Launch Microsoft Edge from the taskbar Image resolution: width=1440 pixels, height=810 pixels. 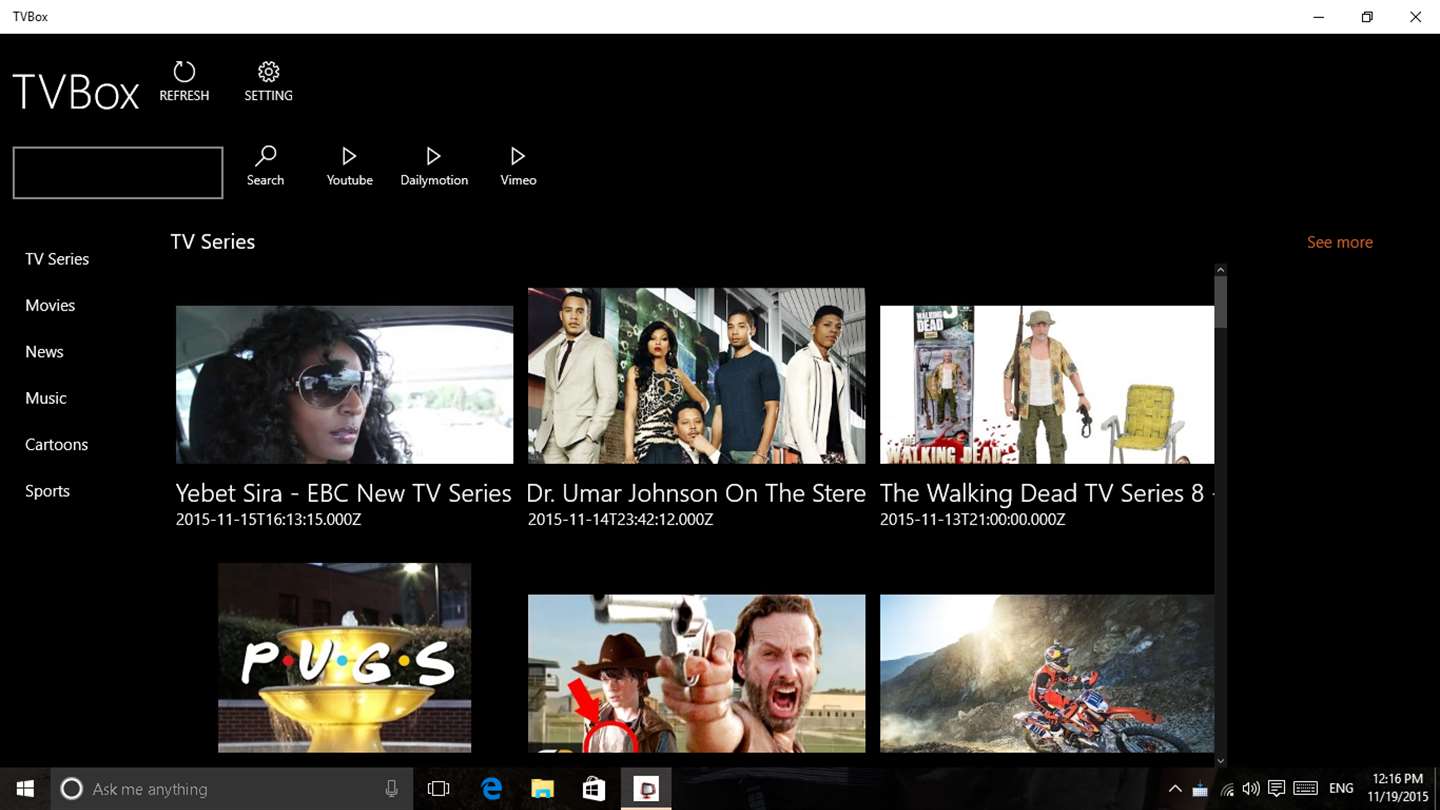pyautogui.click(x=491, y=789)
